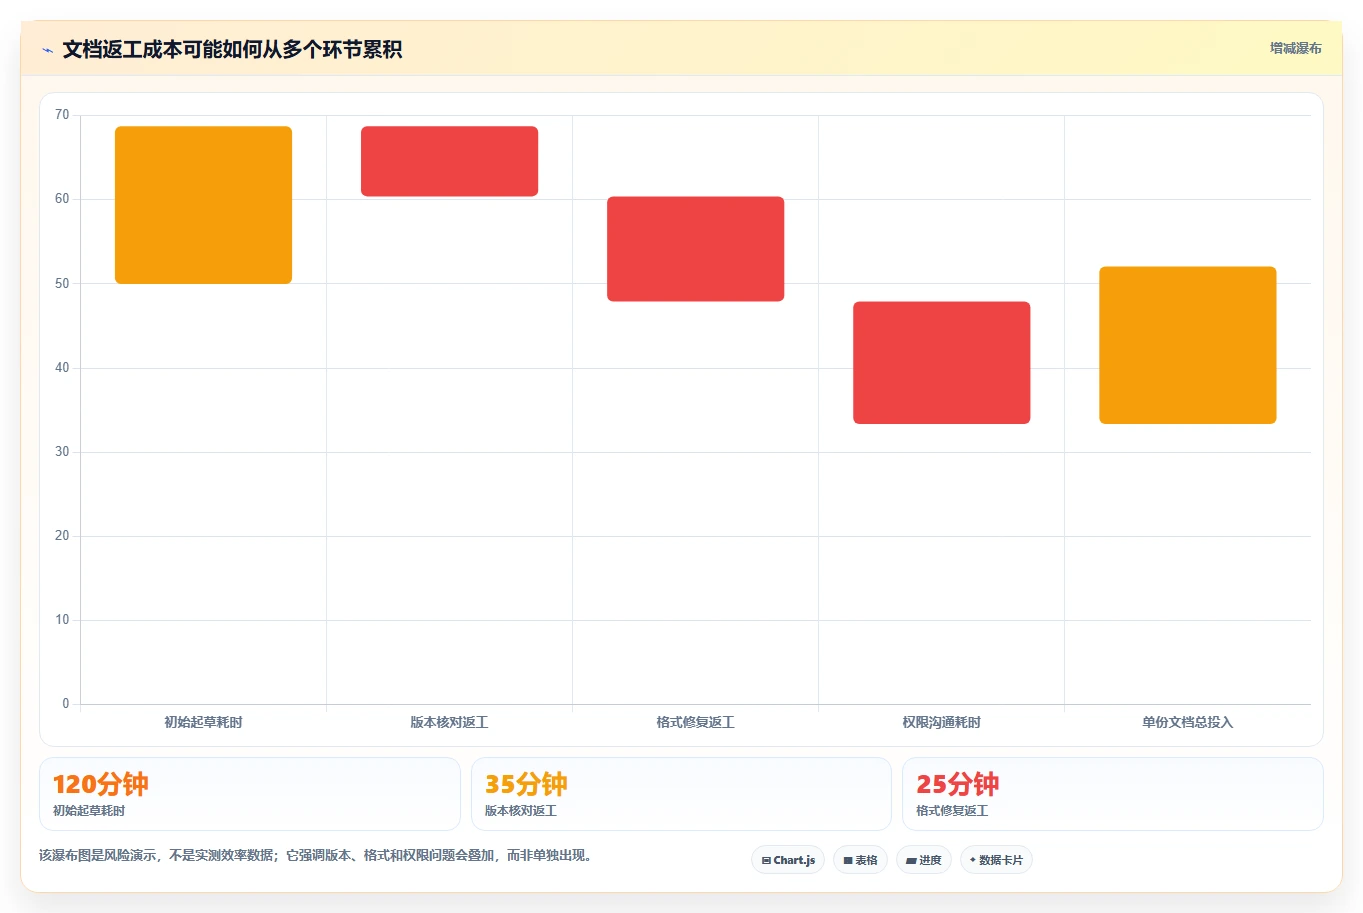Image resolution: width=1363 pixels, height=913 pixels.
Task: Click the chart title 文档返工成本可能如何从多个环节累积
Action: [232, 50]
